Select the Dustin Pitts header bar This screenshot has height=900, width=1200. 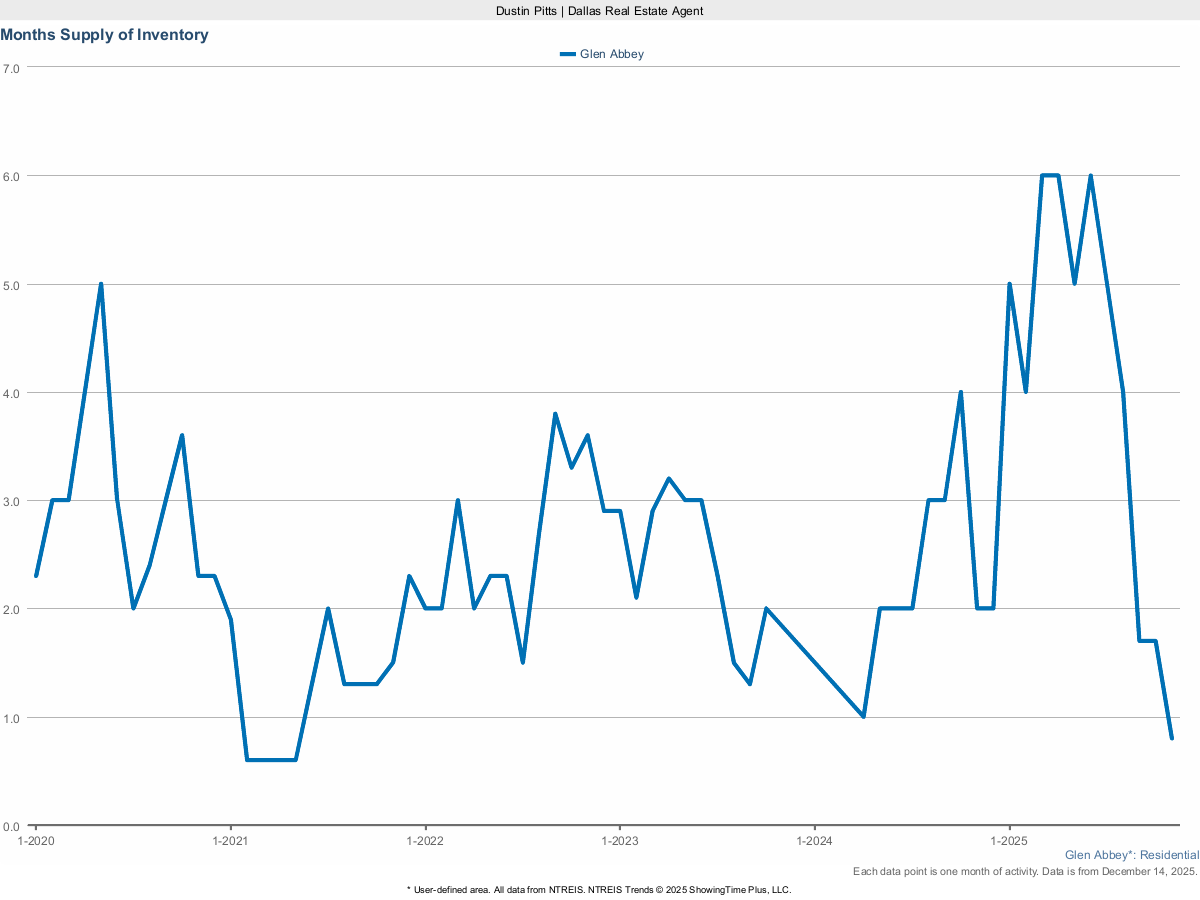pos(599,11)
